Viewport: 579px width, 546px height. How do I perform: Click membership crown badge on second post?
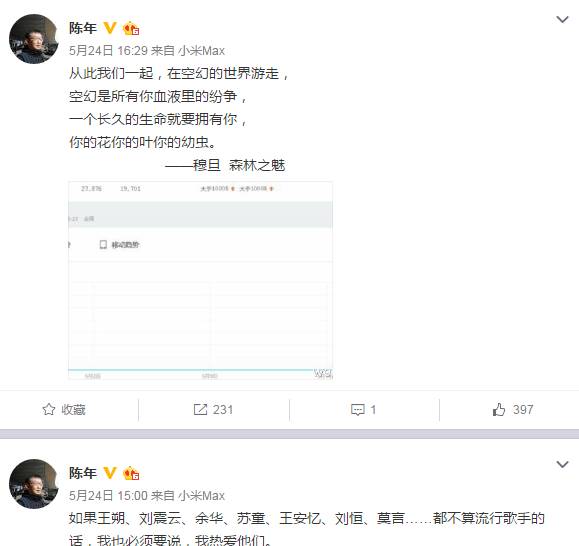click(131, 473)
